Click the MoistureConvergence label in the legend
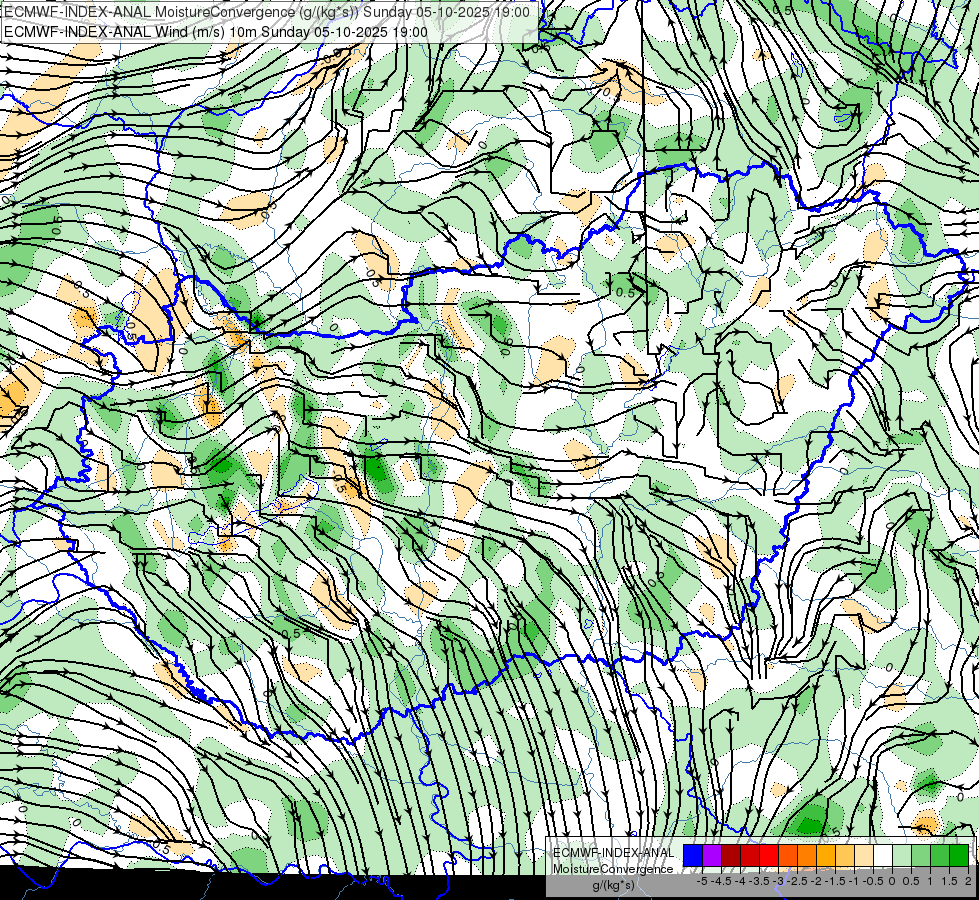Screen dimensions: 979x900 point(613,869)
